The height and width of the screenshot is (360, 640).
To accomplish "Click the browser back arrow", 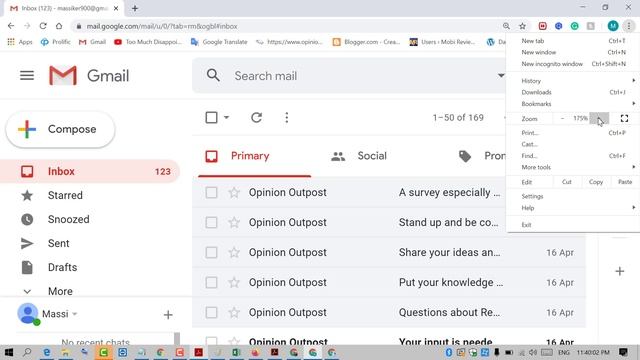I will [11, 26].
